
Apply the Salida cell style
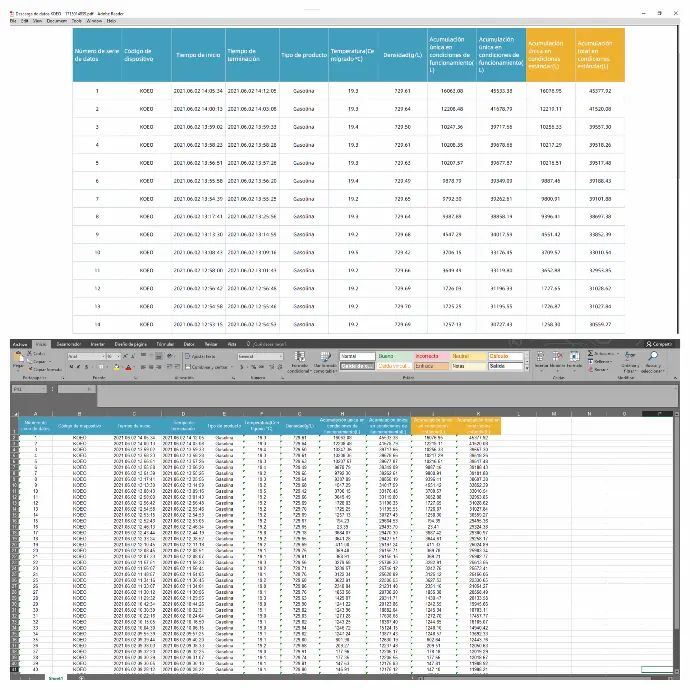pos(506,366)
